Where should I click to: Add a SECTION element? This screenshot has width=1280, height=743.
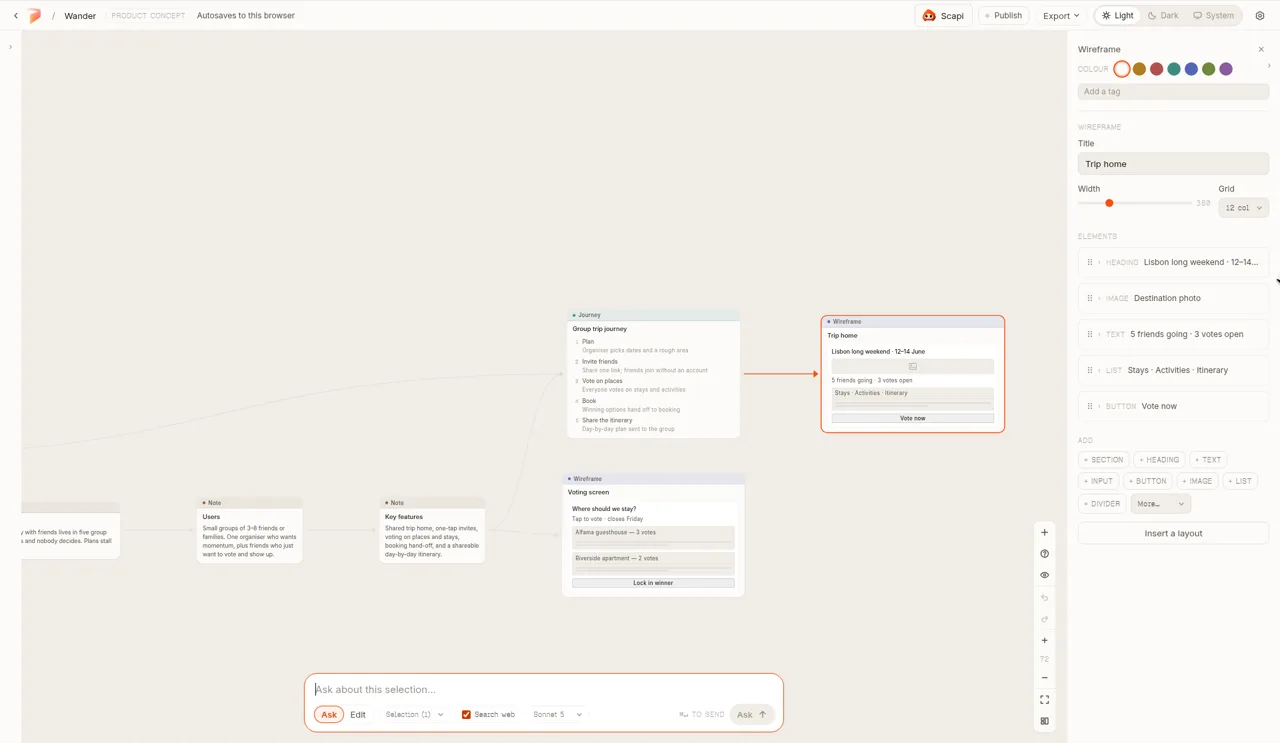1103,460
